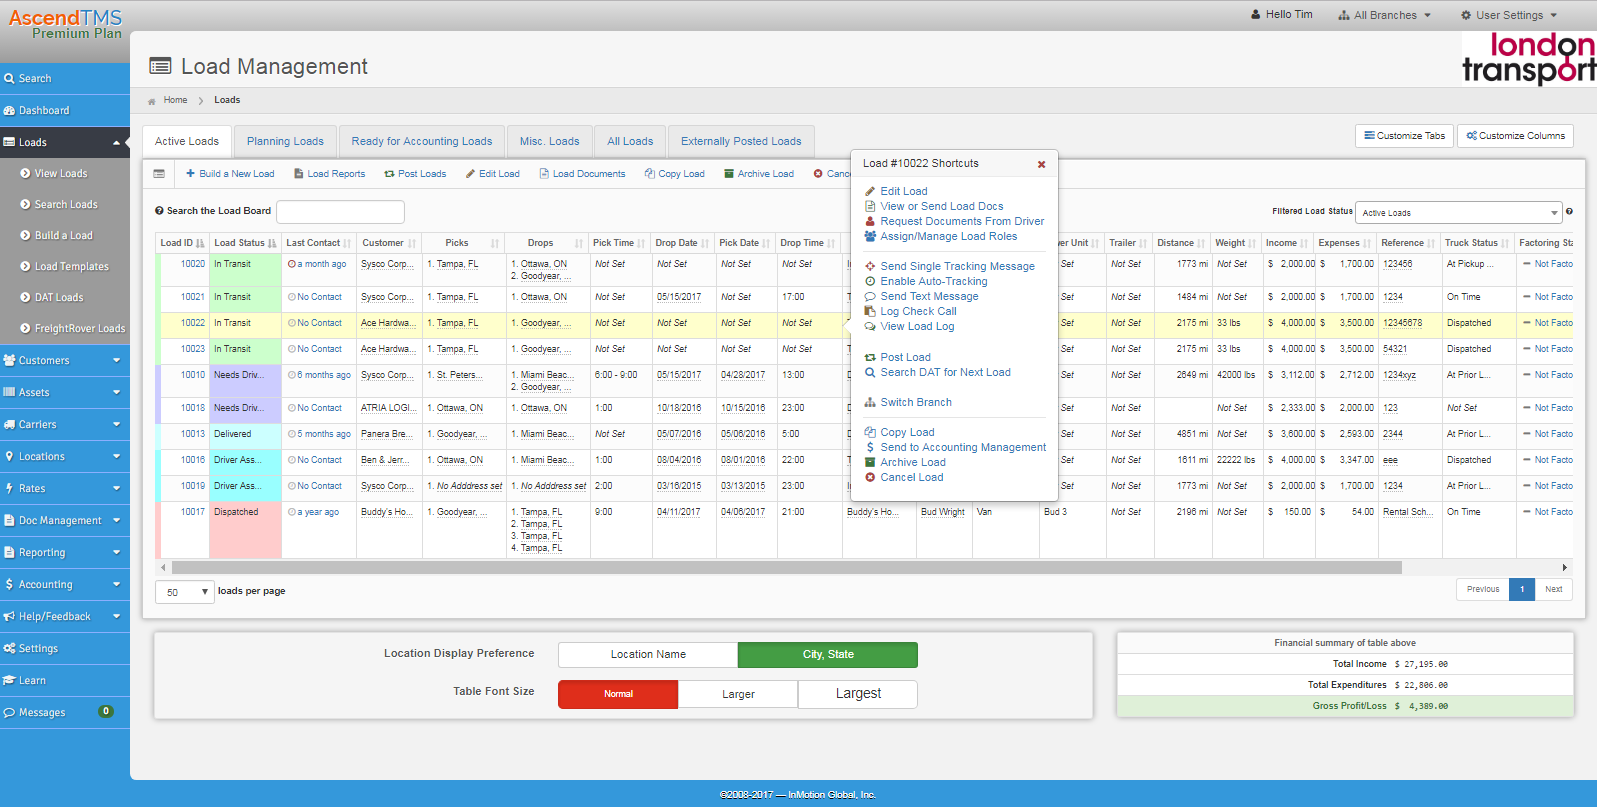Click the Build a New Load plus icon
This screenshot has width=1597, height=807.
190,174
